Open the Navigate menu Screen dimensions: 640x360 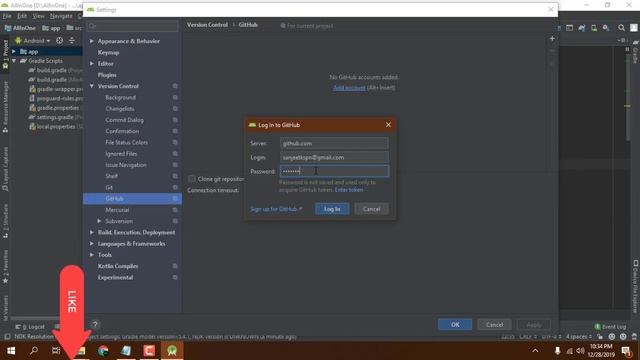point(61,16)
